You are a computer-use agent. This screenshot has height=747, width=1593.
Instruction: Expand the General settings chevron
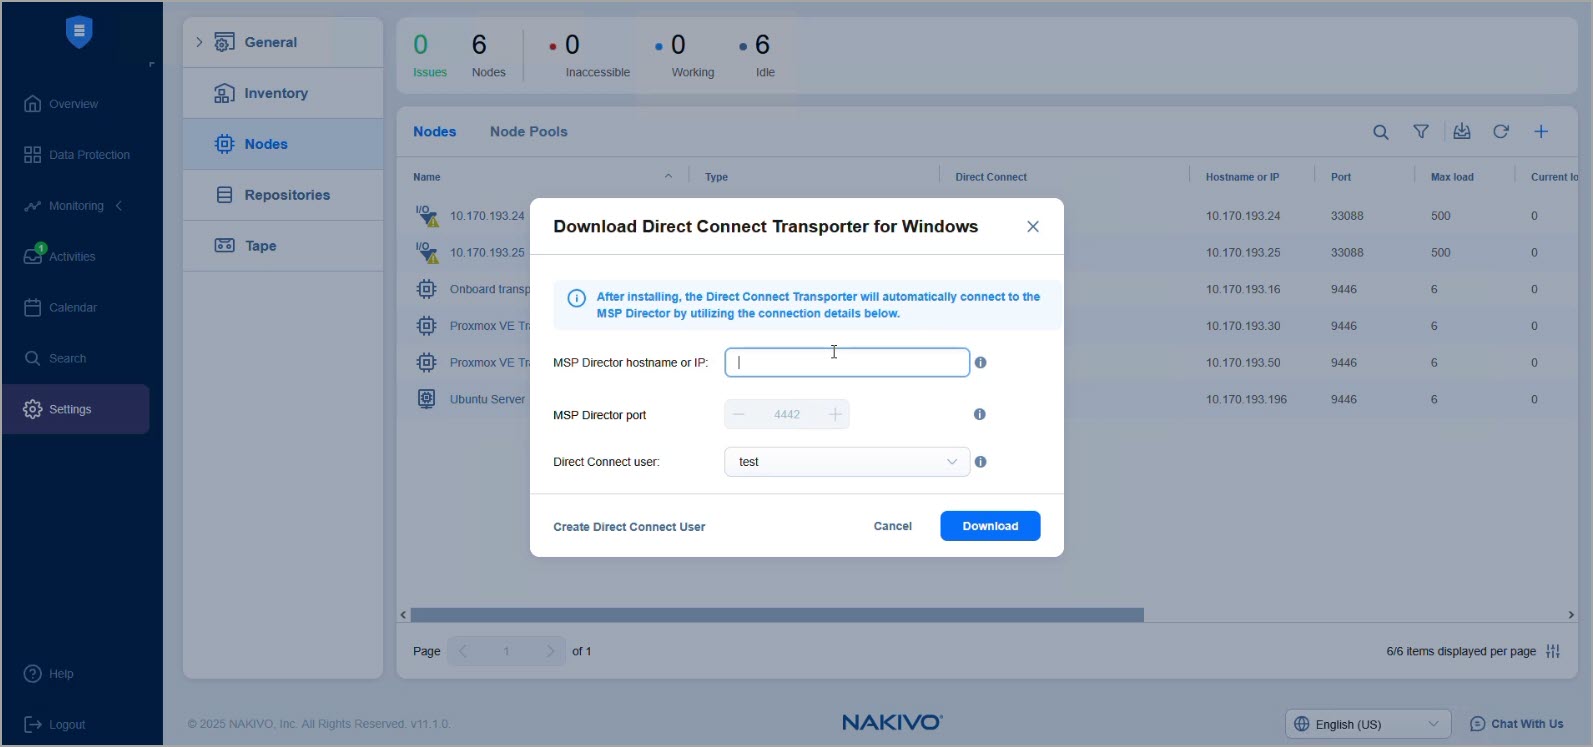[199, 42]
